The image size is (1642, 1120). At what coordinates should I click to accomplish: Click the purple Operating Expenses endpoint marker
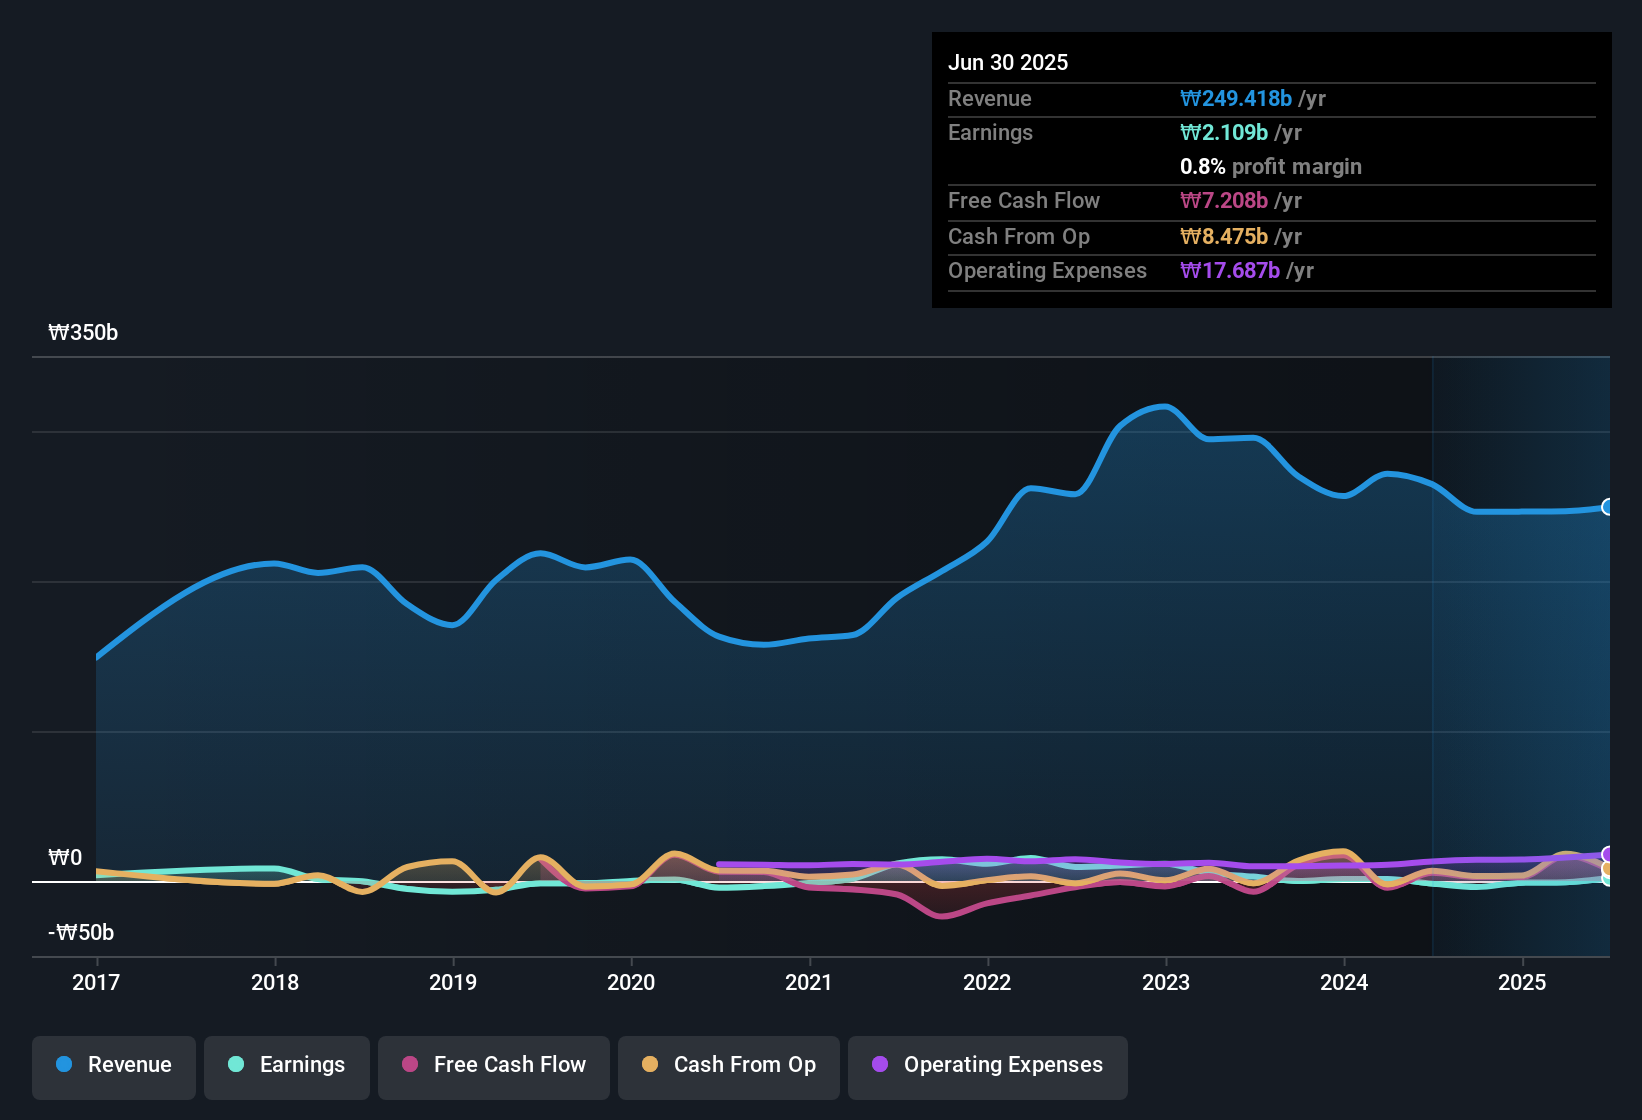click(1608, 854)
